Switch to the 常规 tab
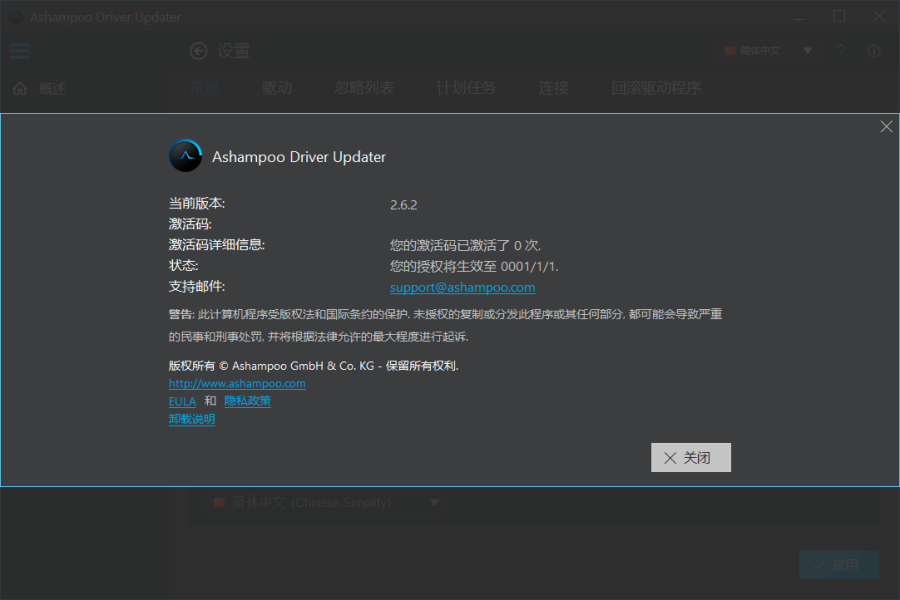 point(205,88)
